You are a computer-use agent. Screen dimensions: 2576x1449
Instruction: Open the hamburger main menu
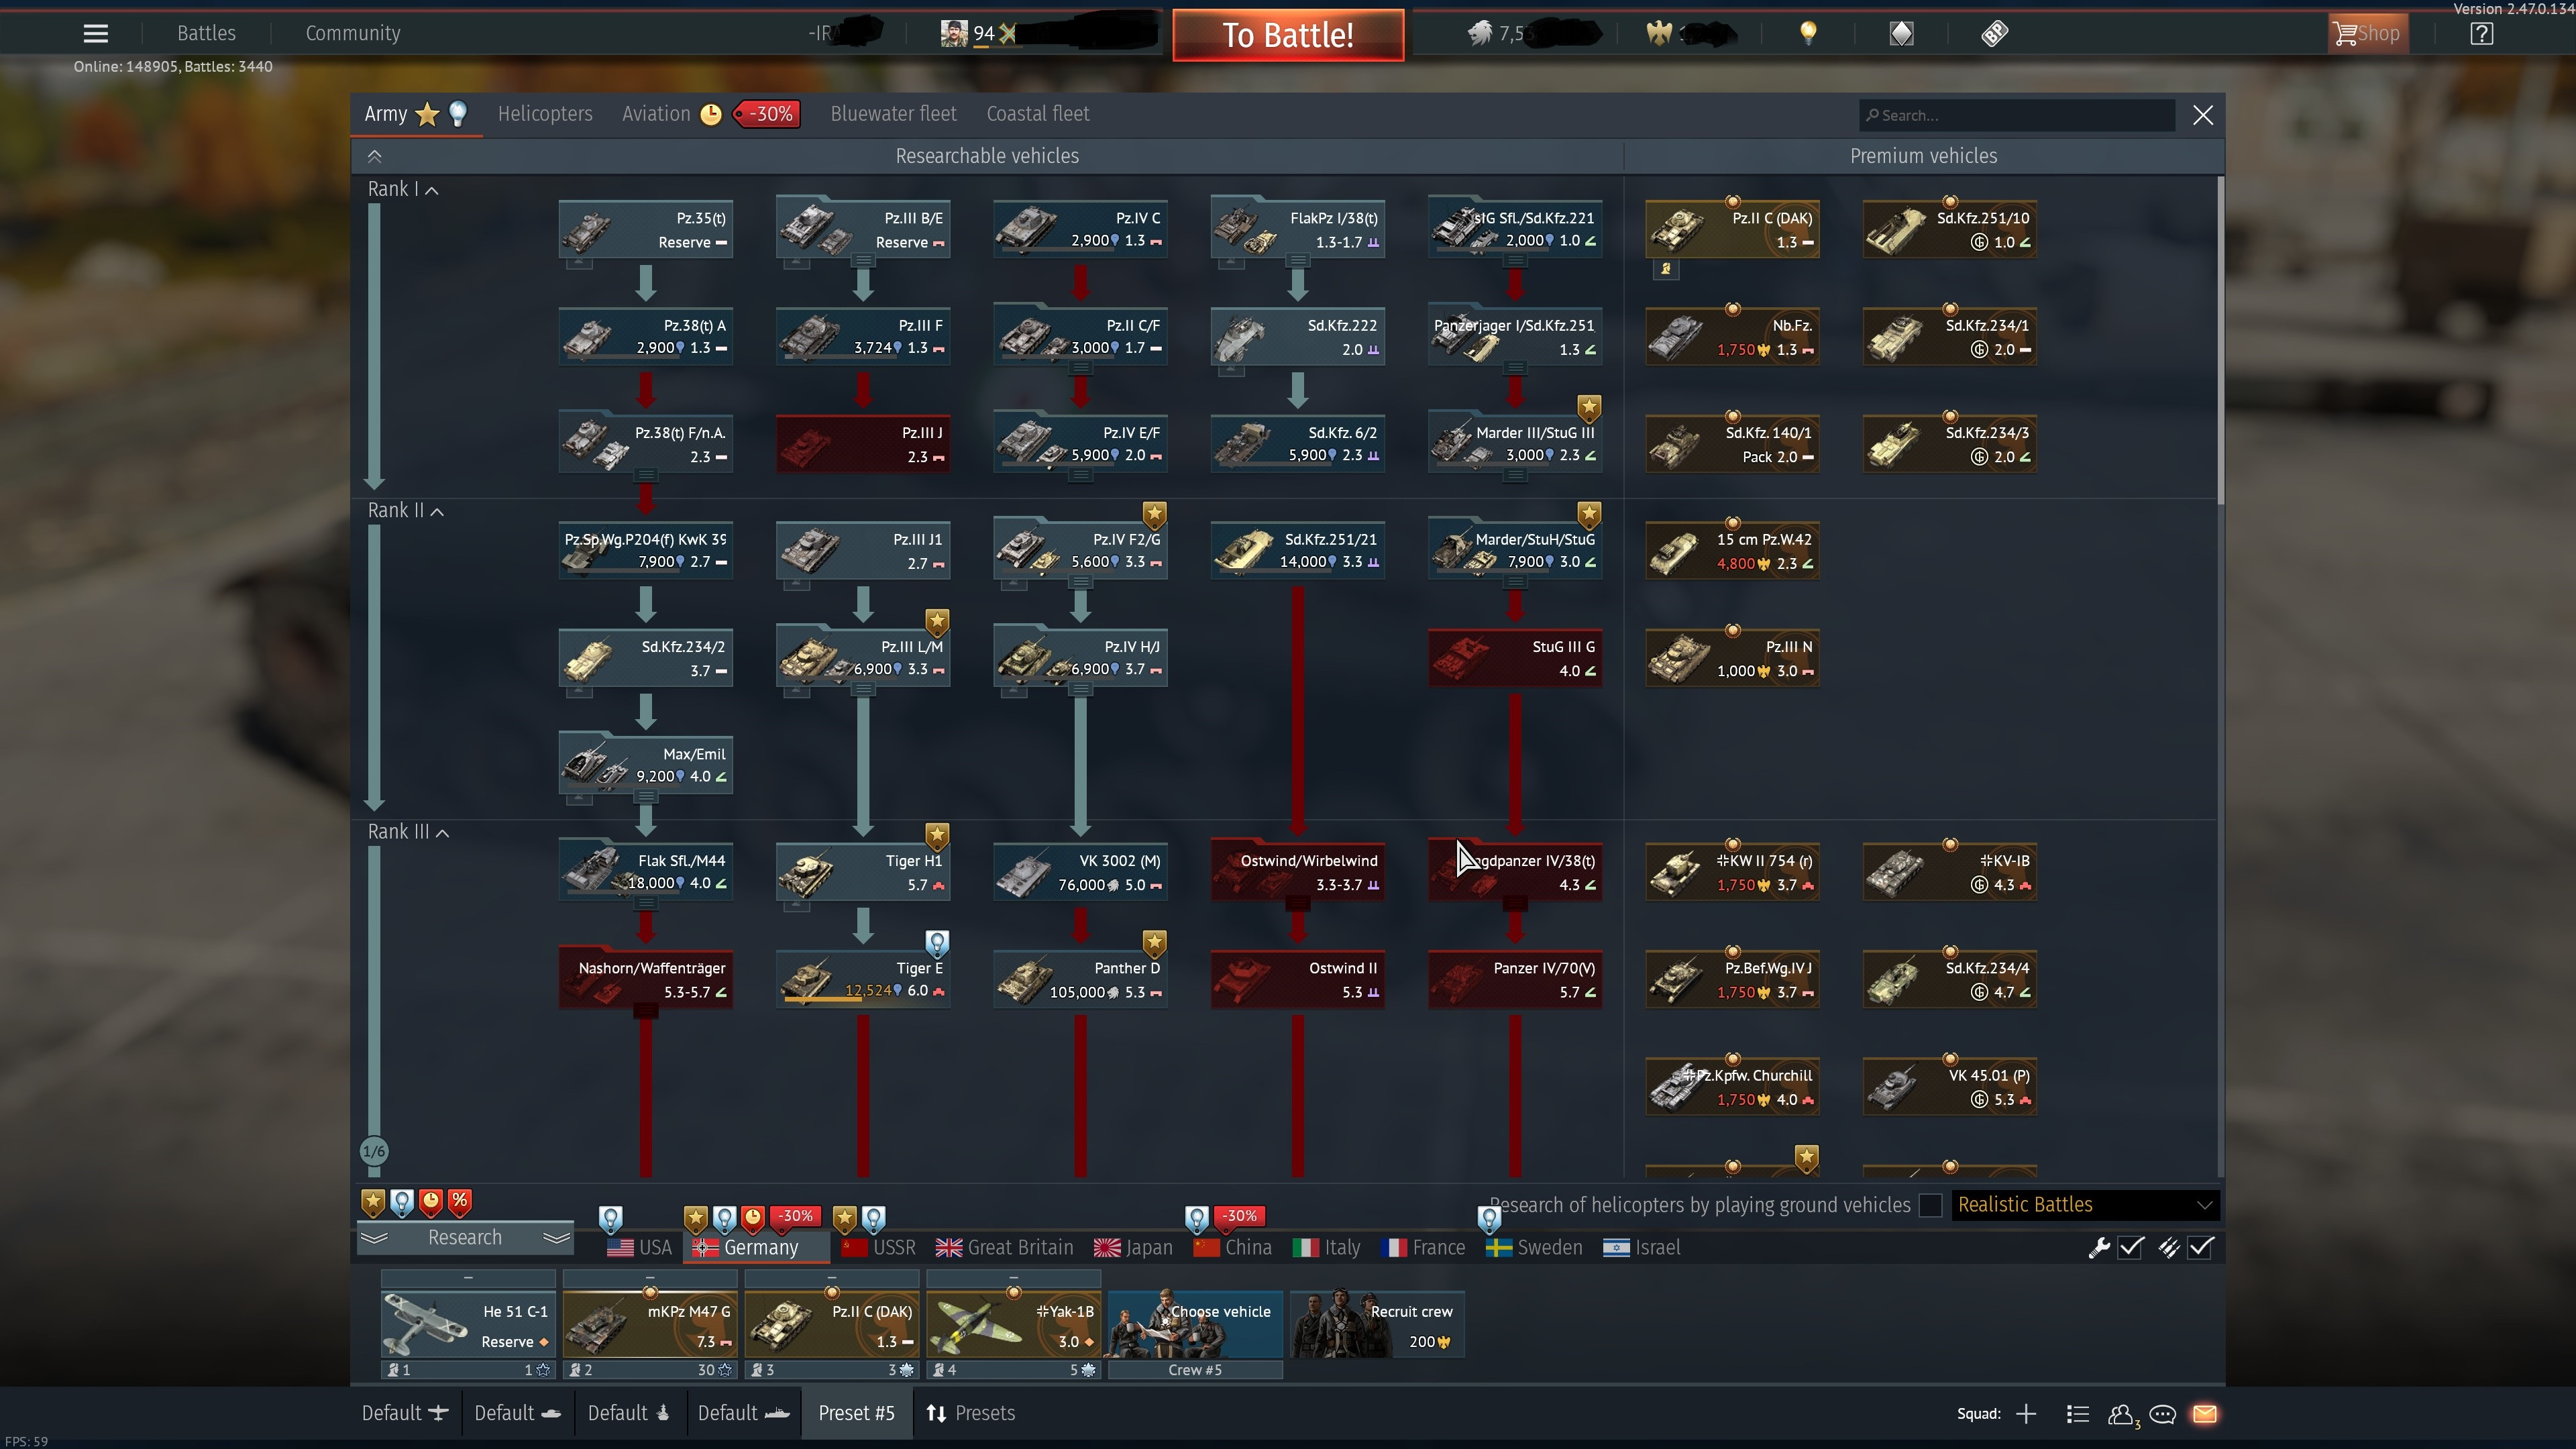[x=95, y=33]
